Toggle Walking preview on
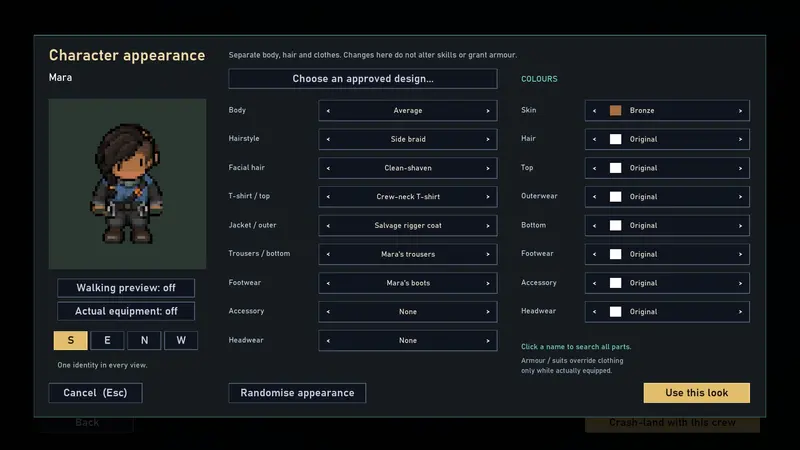This screenshot has height=450, width=800. 126,288
